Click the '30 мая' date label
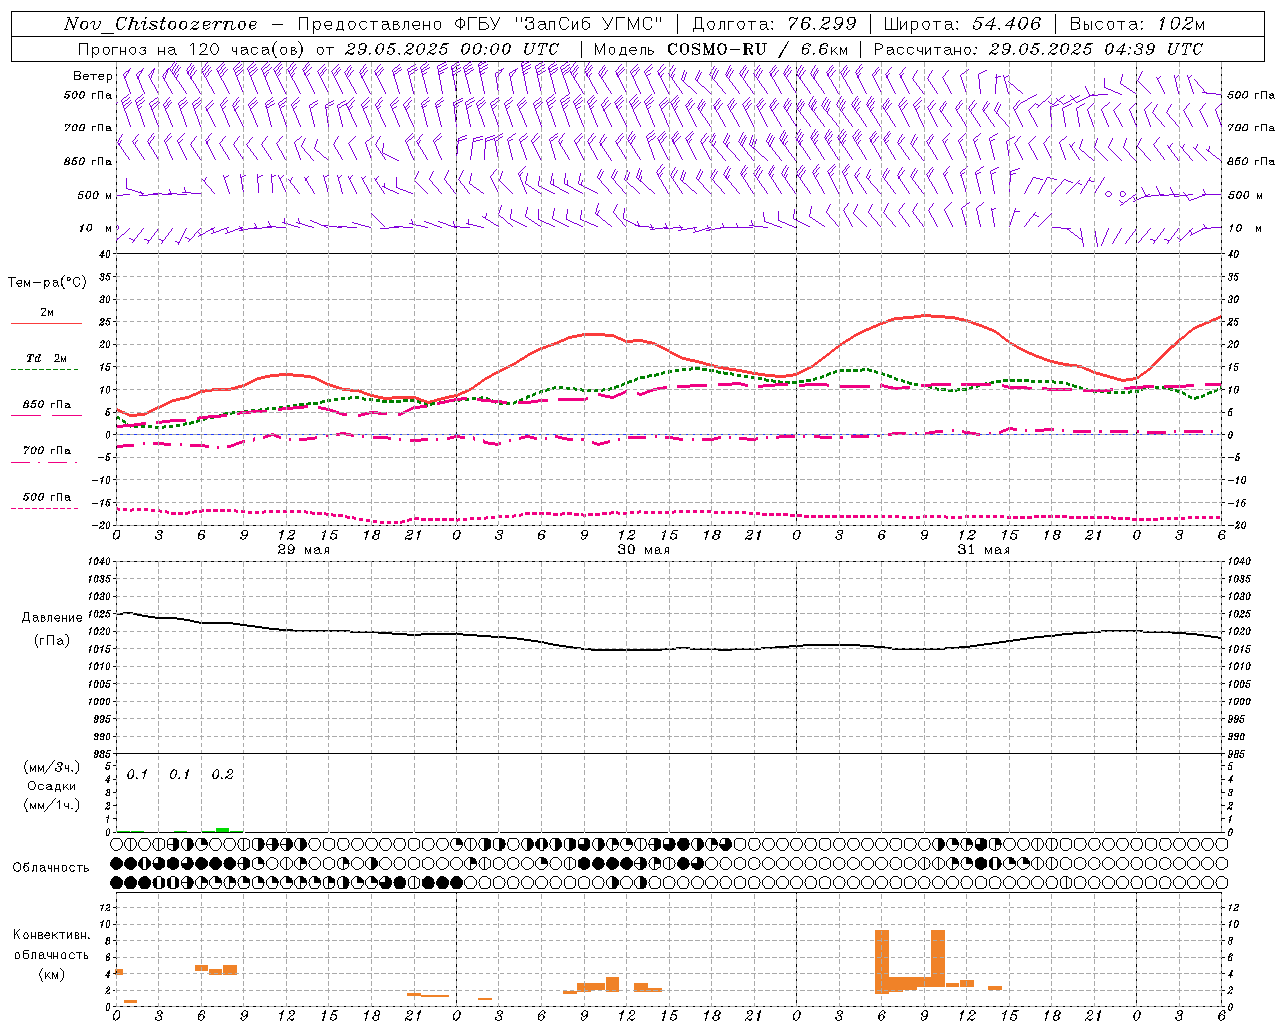This screenshot has width=1280, height=1024. click(x=643, y=550)
